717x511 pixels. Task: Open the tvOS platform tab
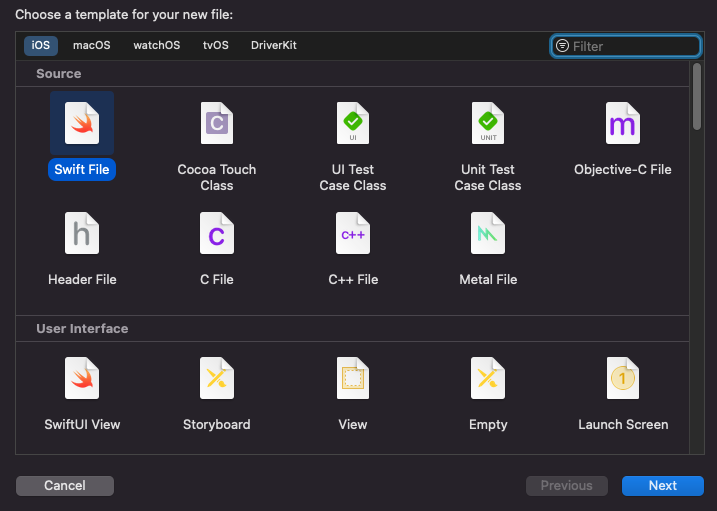coord(215,45)
